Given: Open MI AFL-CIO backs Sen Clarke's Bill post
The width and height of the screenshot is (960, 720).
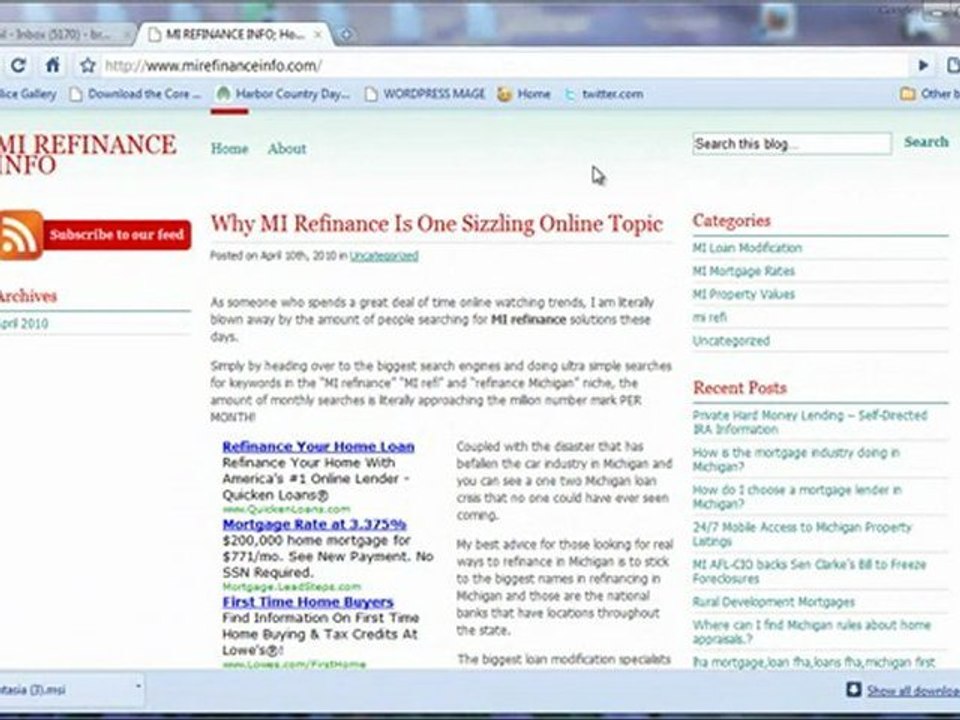Looking at the screenshot, I should [809, 572].
